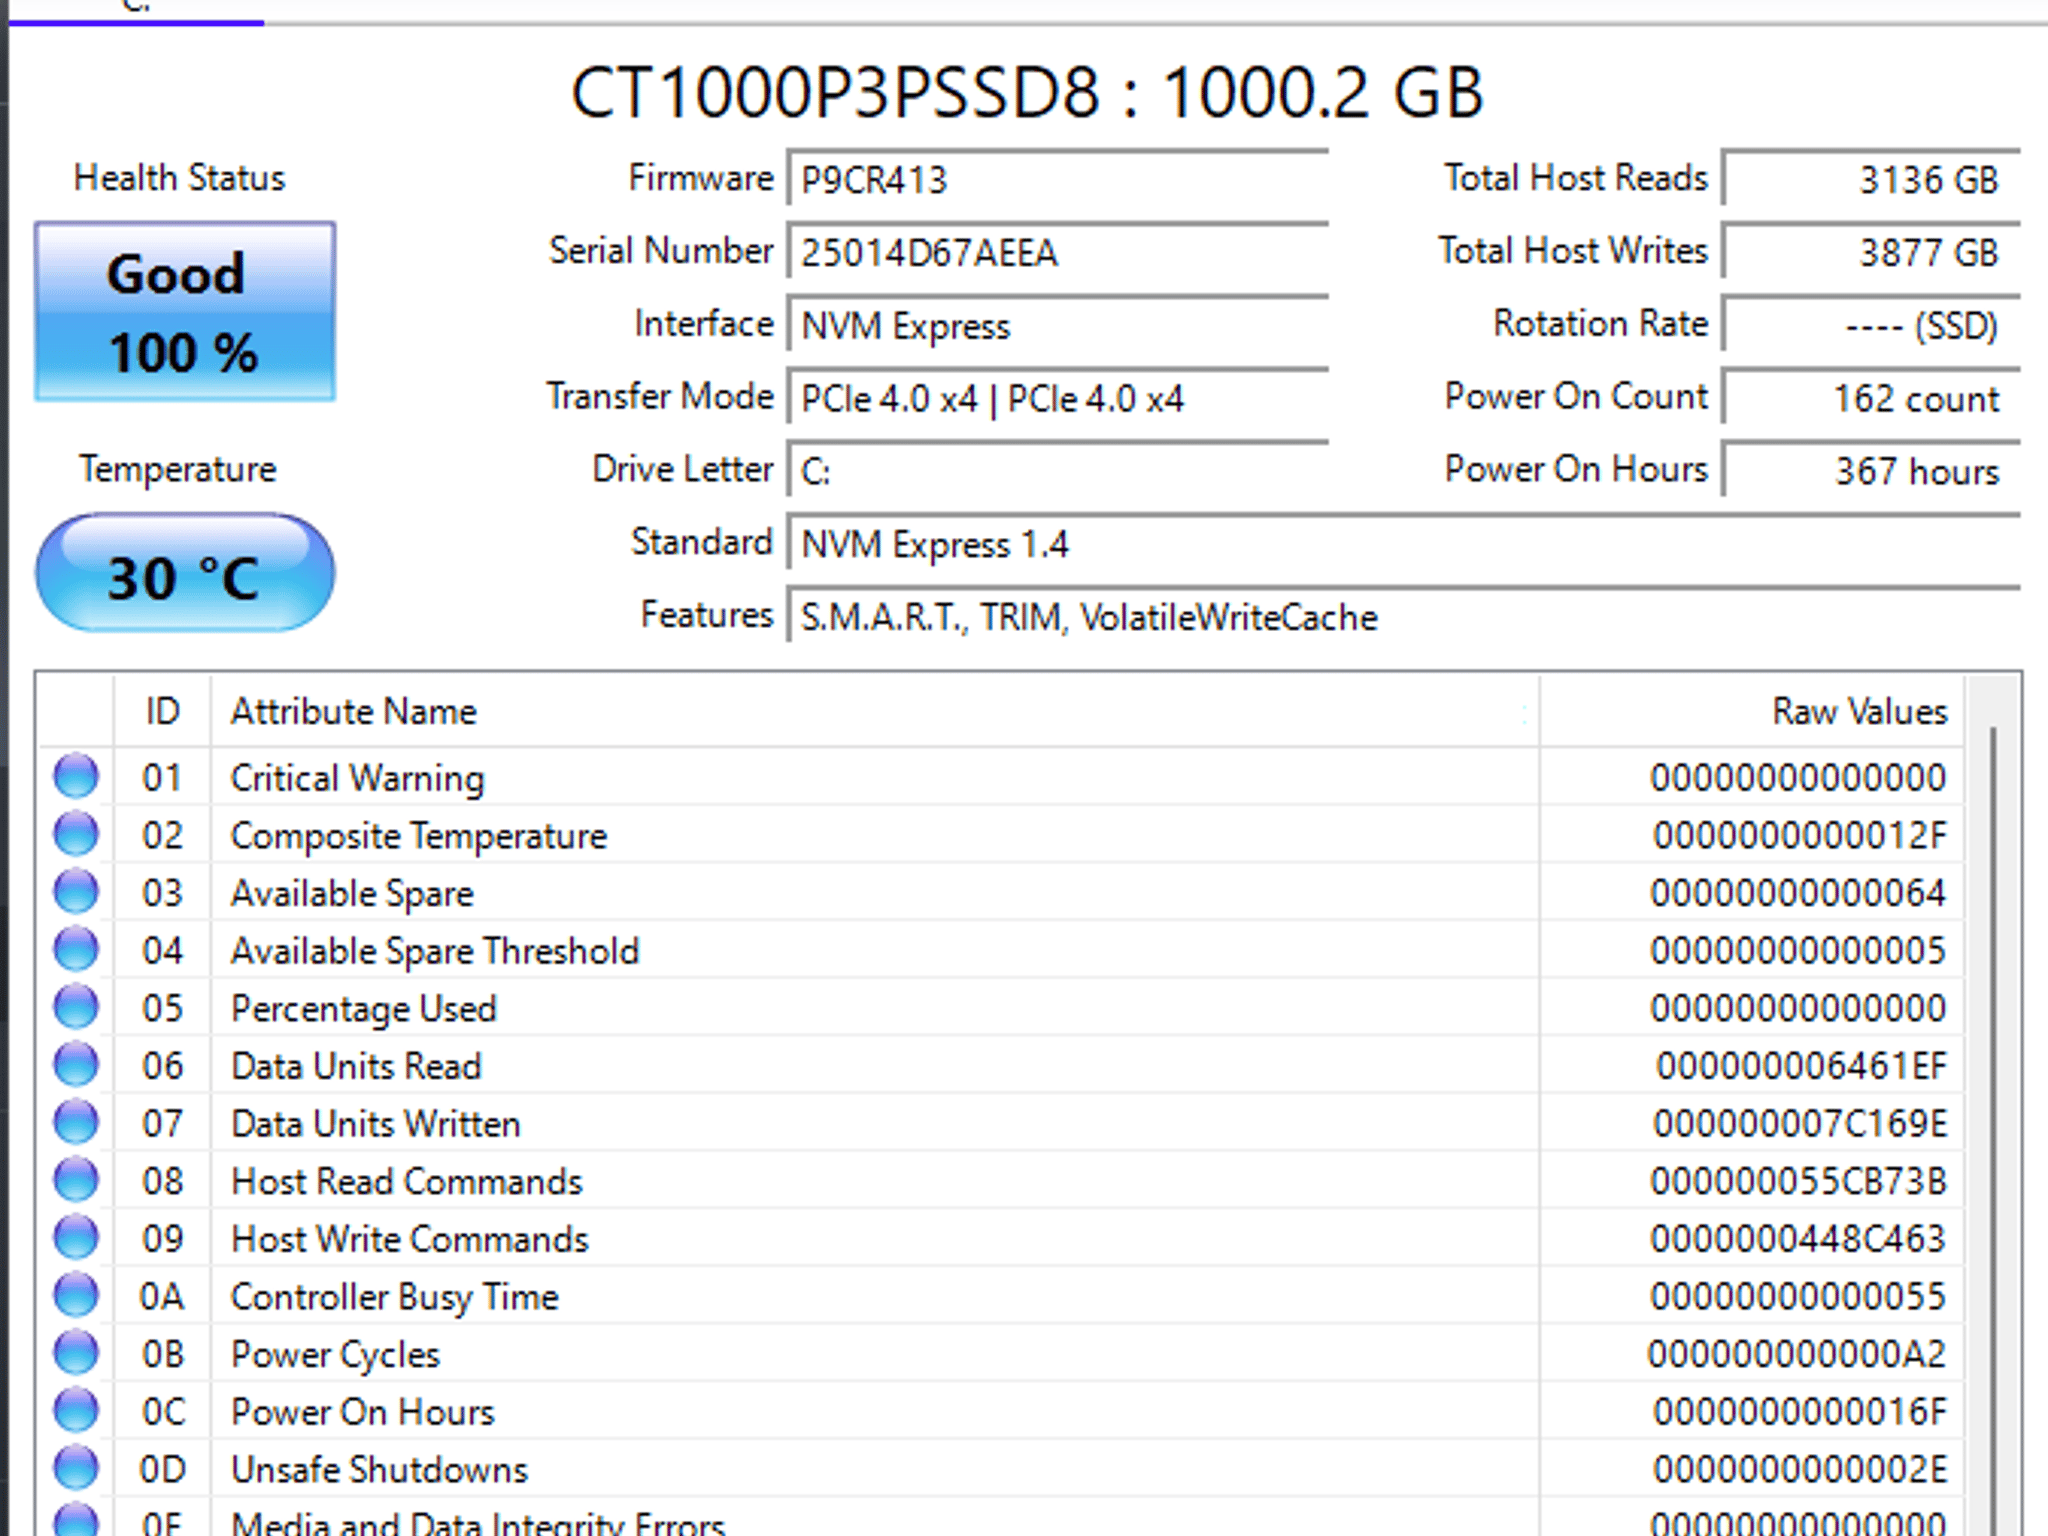Click status orb for Host Read Commands row
The height and width of the screenshot is (1536, 2048).
76,1180
